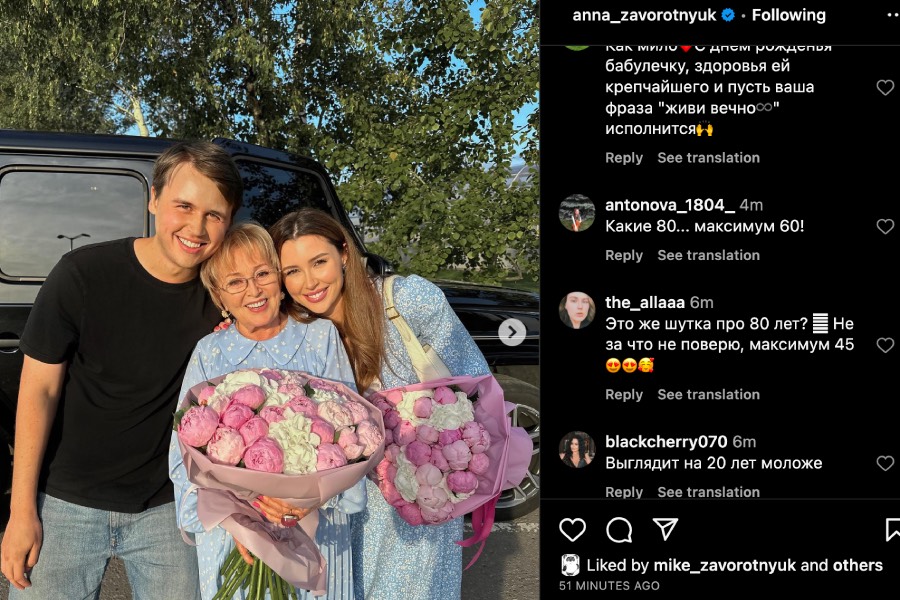
Task: Go to next photo with carousel arrow
Action: point(511,332)
